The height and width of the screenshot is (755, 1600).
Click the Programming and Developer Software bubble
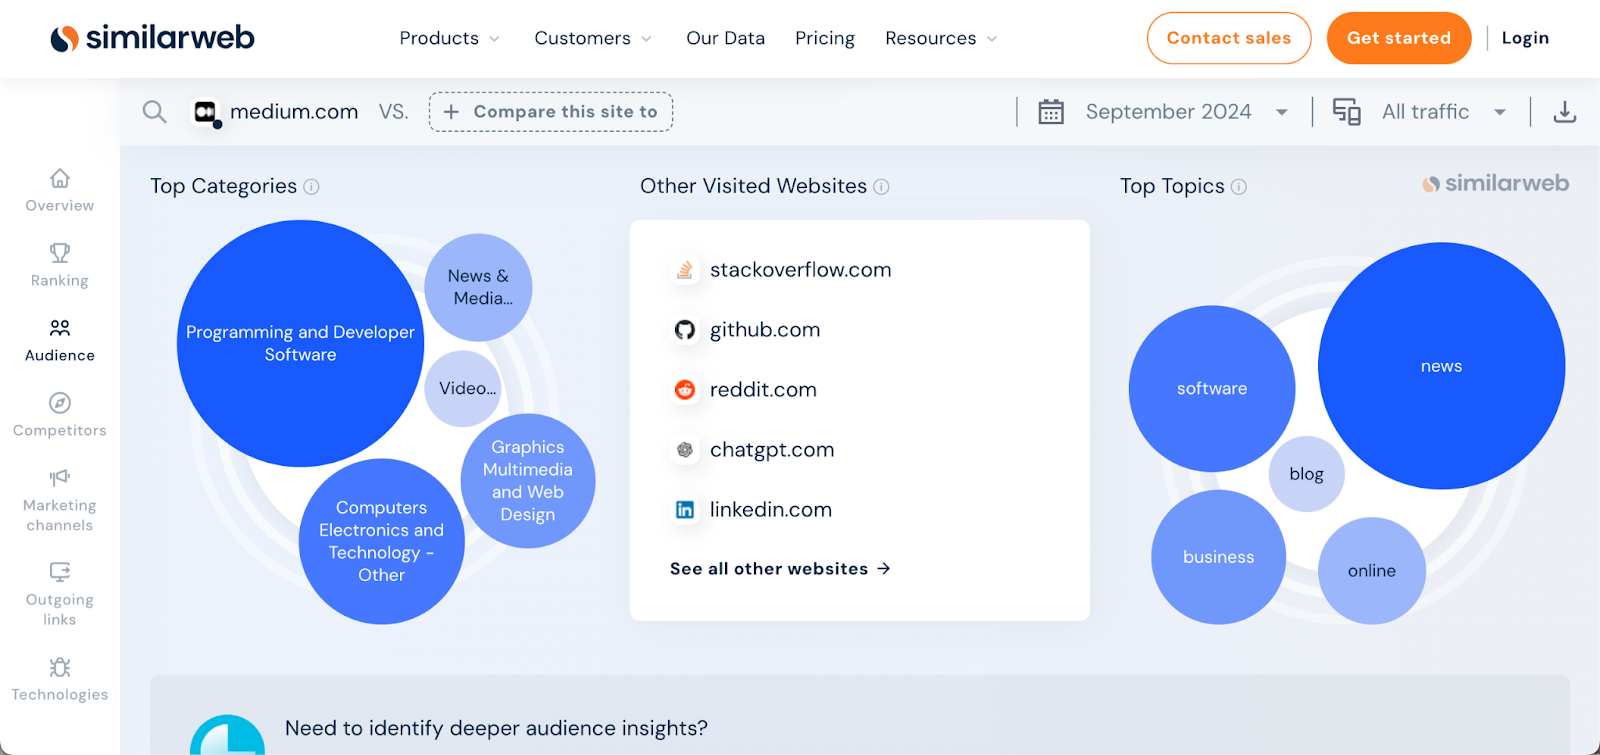click(300, 343)
